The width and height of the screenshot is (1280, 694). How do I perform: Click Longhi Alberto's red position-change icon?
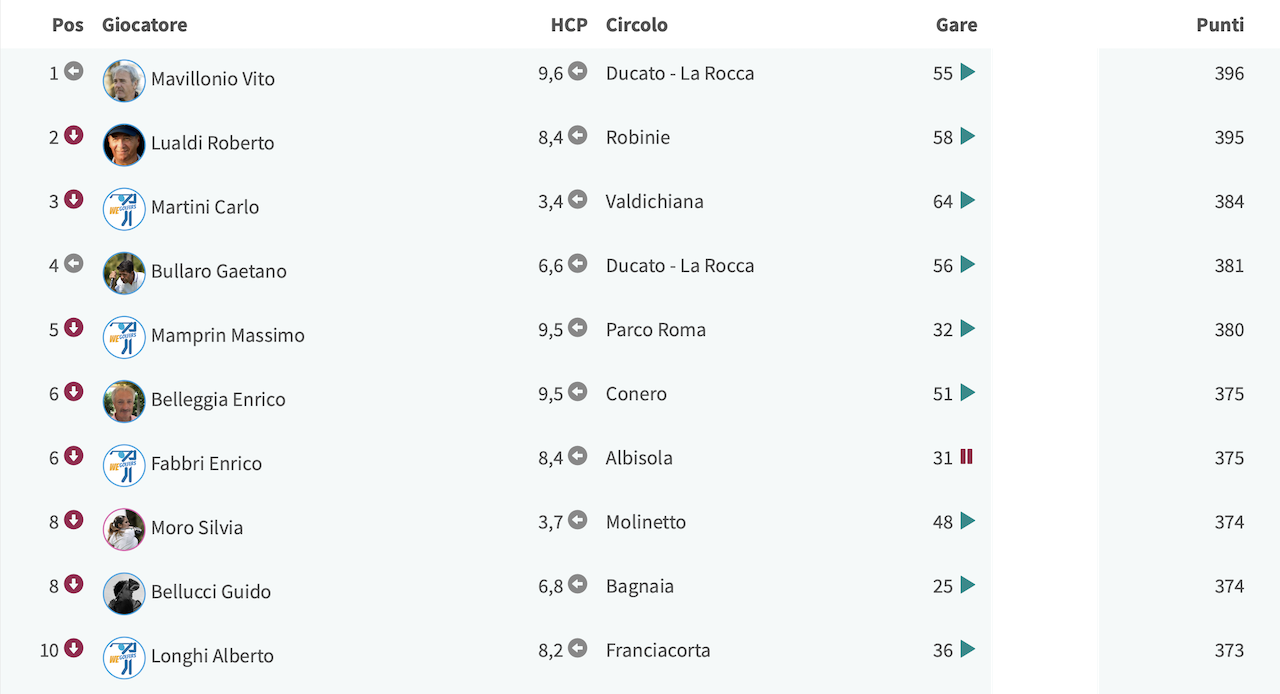tap(74, 648)
